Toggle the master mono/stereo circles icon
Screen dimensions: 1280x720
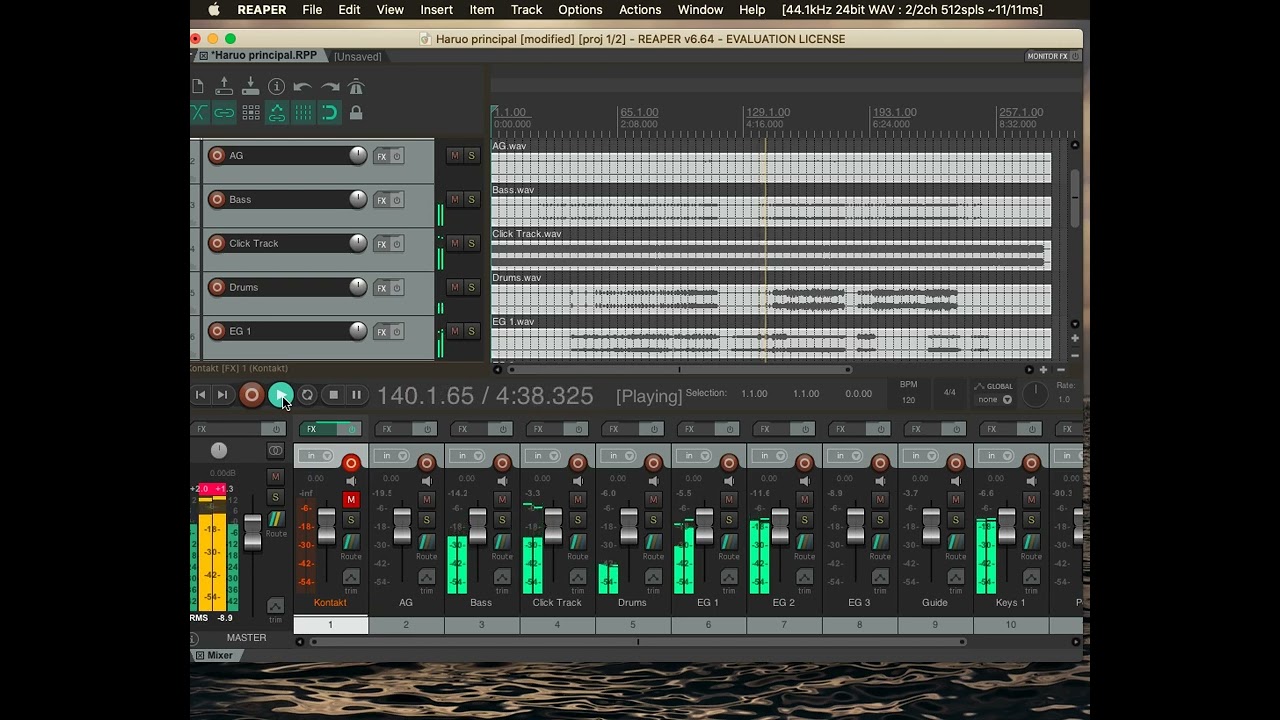275,451
